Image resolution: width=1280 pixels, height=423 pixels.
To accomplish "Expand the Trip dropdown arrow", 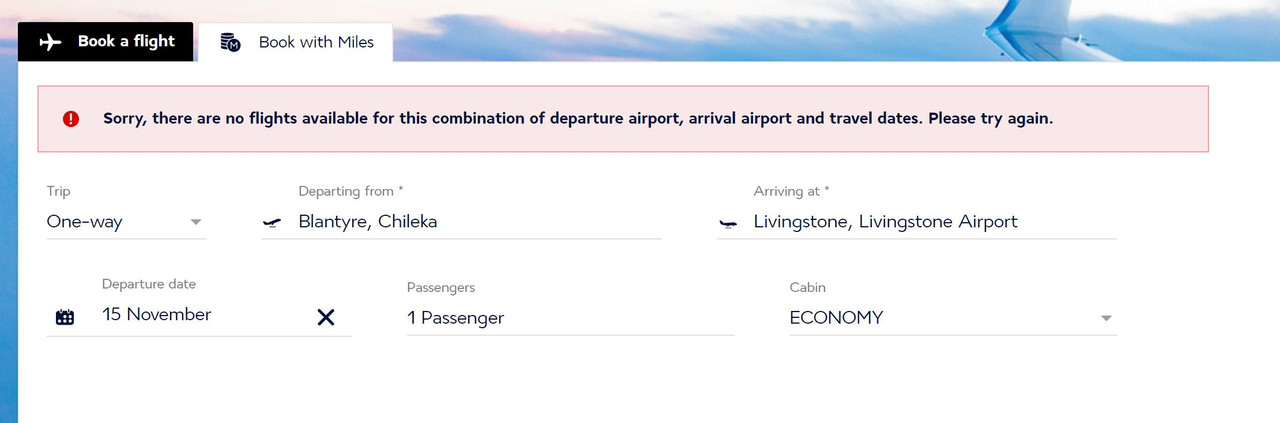I will (x=196, y=222).
